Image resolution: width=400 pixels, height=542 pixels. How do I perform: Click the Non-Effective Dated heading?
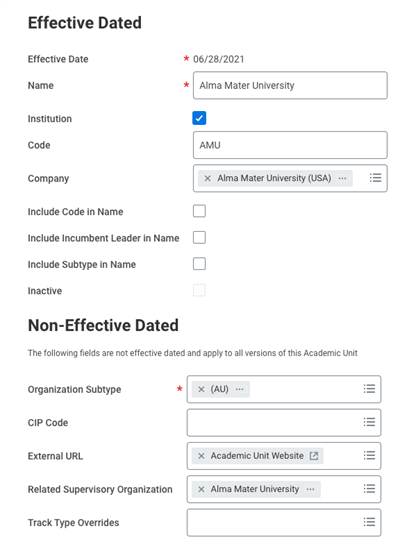click(x=103, y=325)
